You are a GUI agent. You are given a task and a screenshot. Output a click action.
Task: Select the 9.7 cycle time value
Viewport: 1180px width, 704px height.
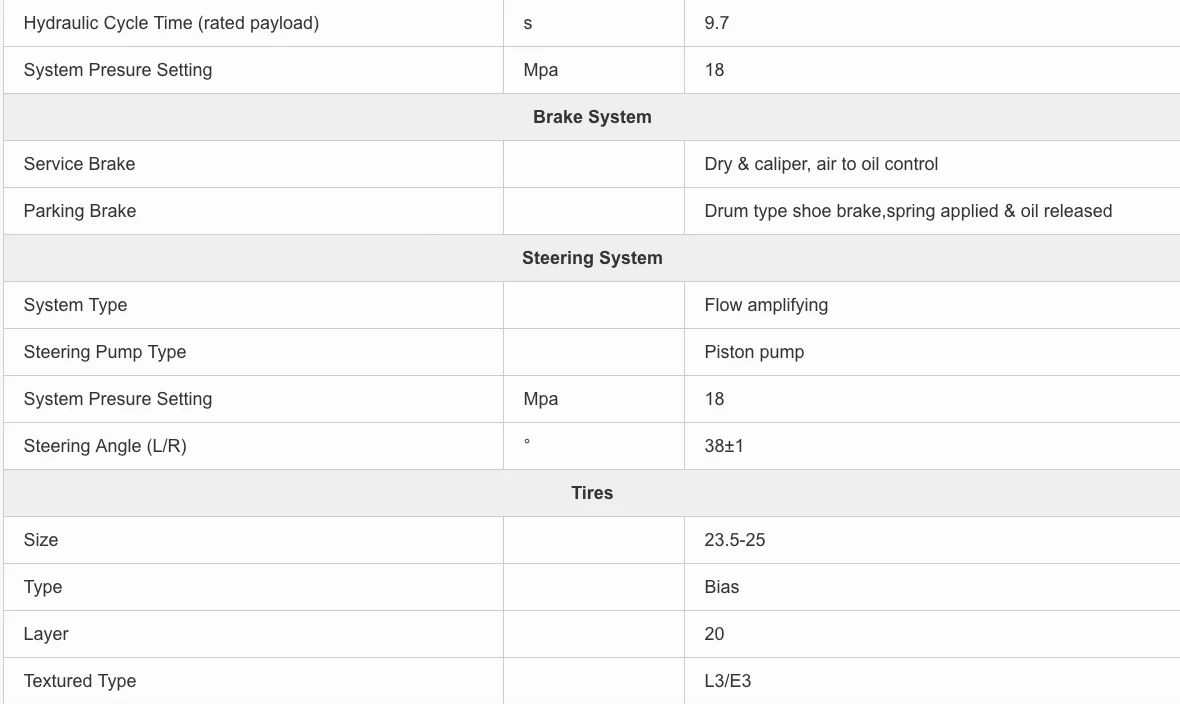pyautogui.click(x=716, y=23)
